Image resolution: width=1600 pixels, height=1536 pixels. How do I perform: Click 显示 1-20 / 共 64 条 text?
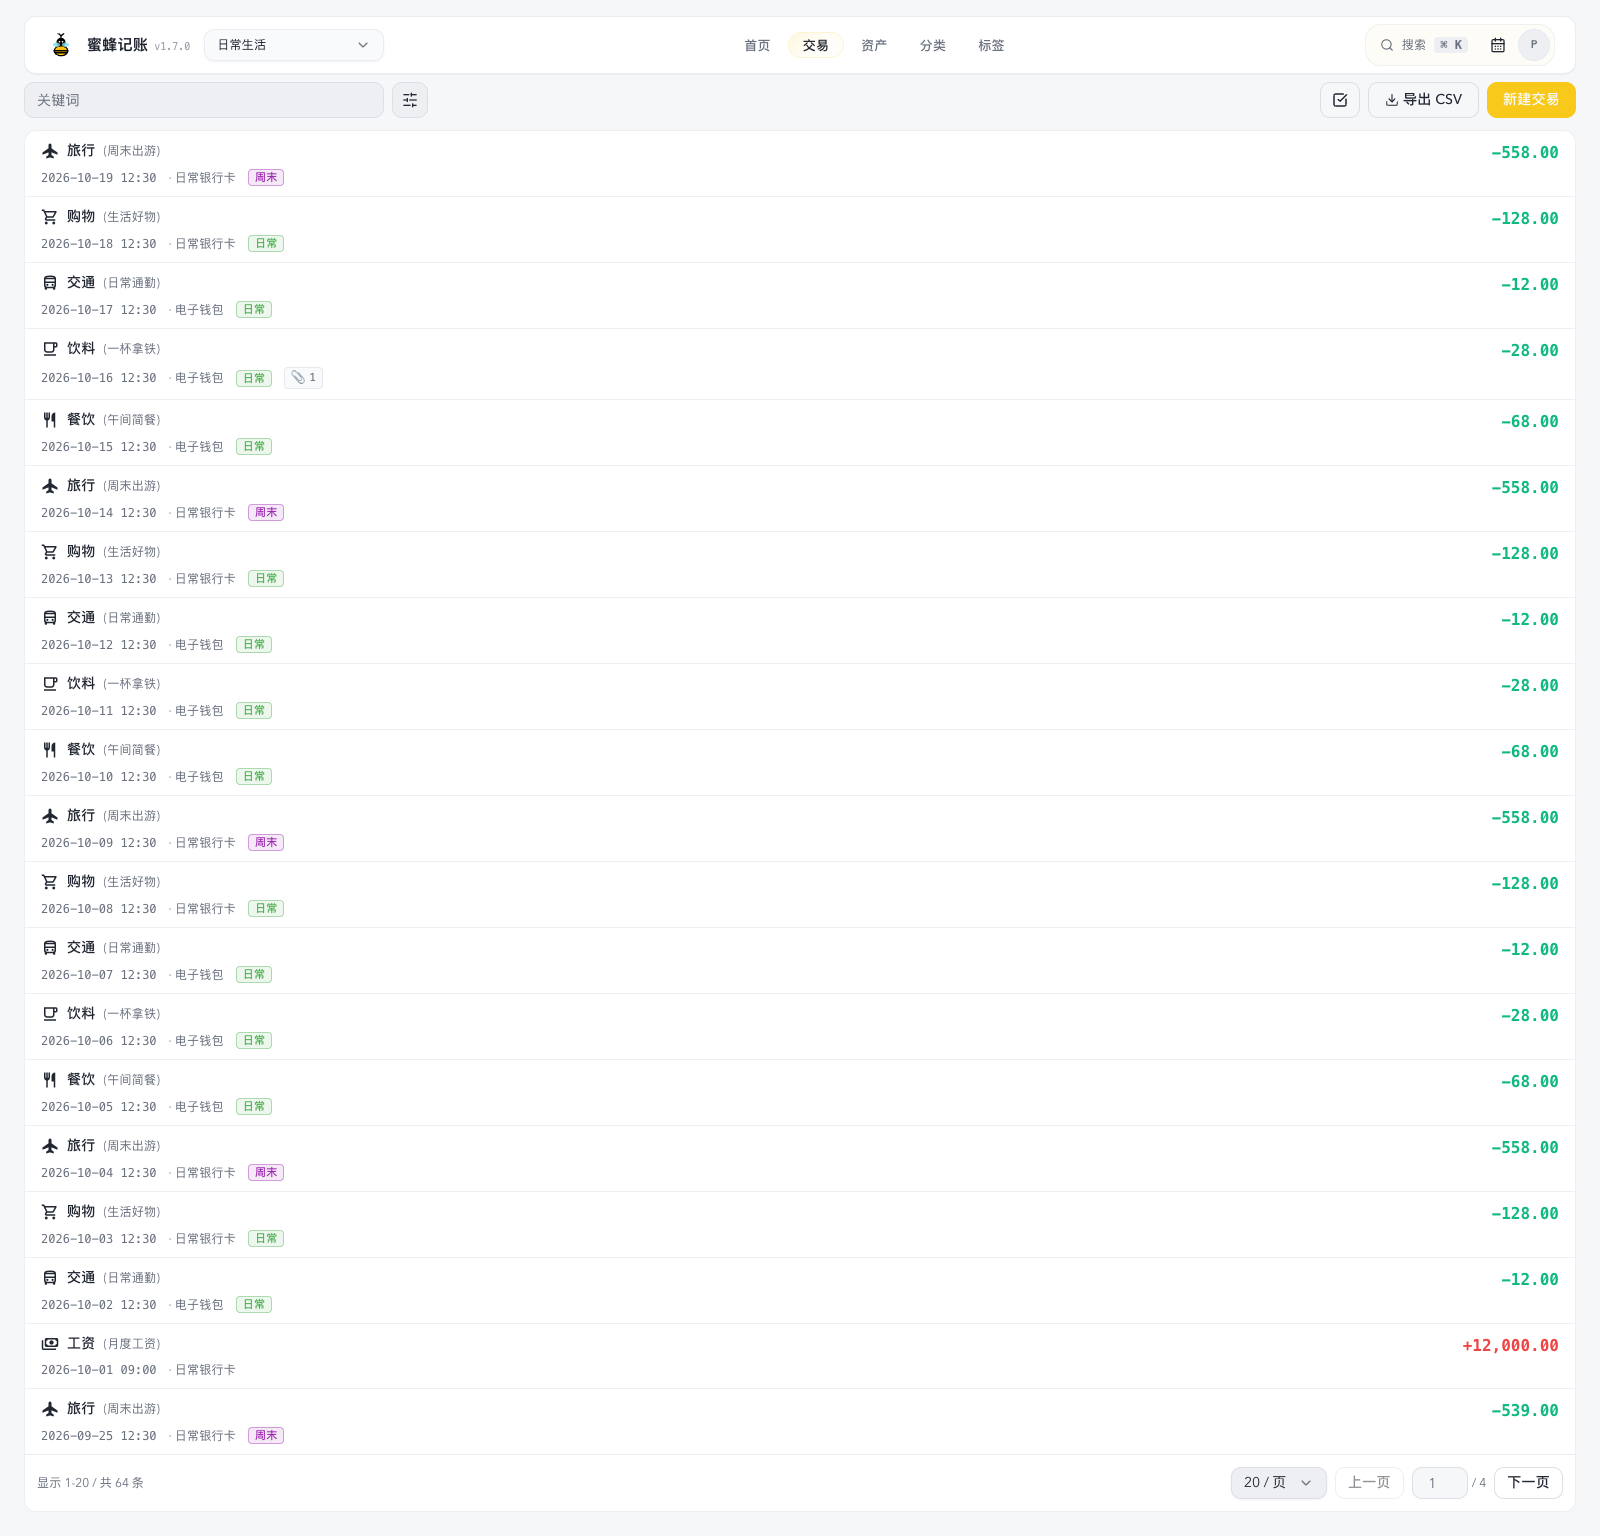(90, 1482)
